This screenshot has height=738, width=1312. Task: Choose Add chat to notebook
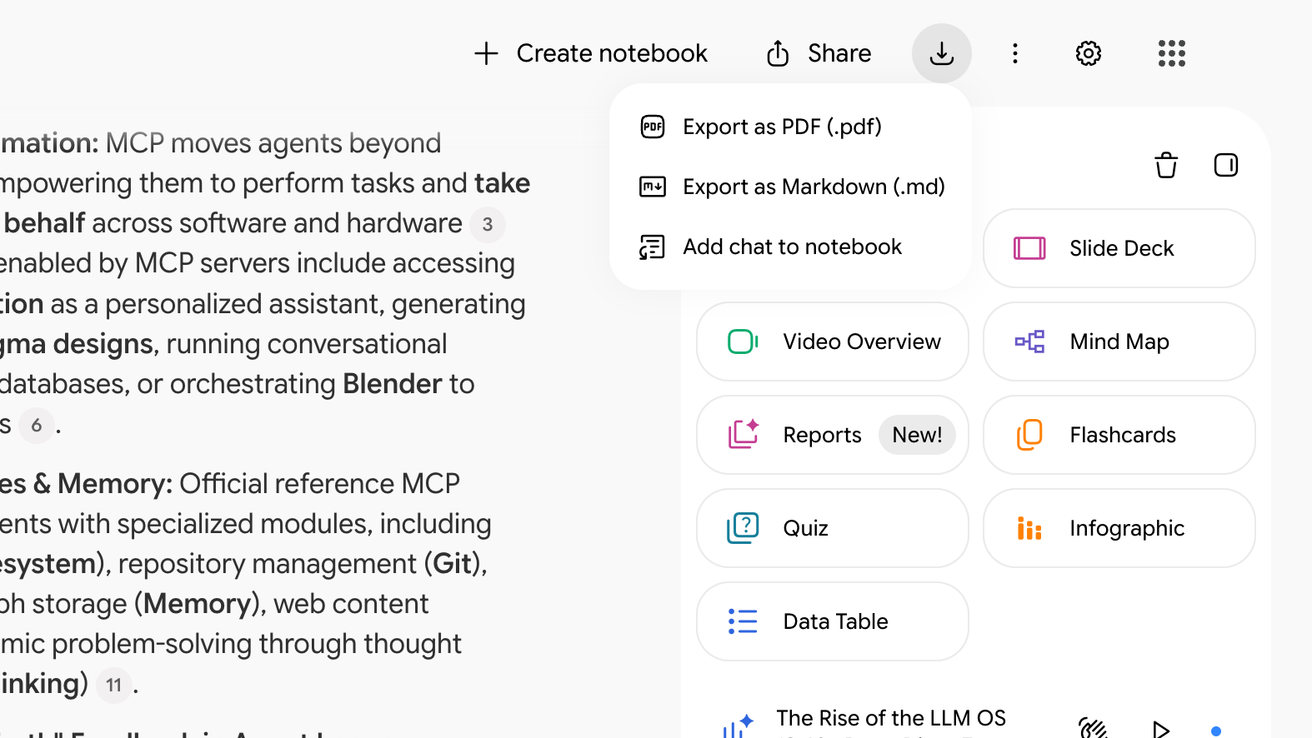coord(790,247)
